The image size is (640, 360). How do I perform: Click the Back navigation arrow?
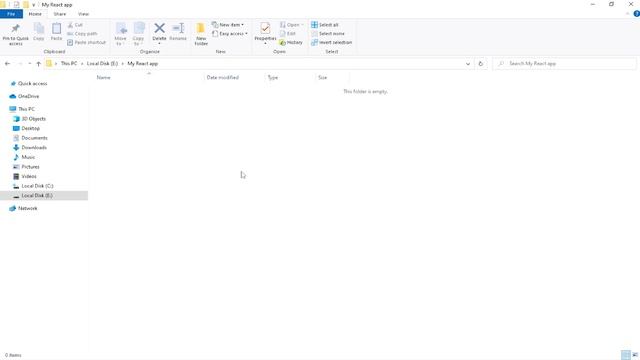pos(7,64)
